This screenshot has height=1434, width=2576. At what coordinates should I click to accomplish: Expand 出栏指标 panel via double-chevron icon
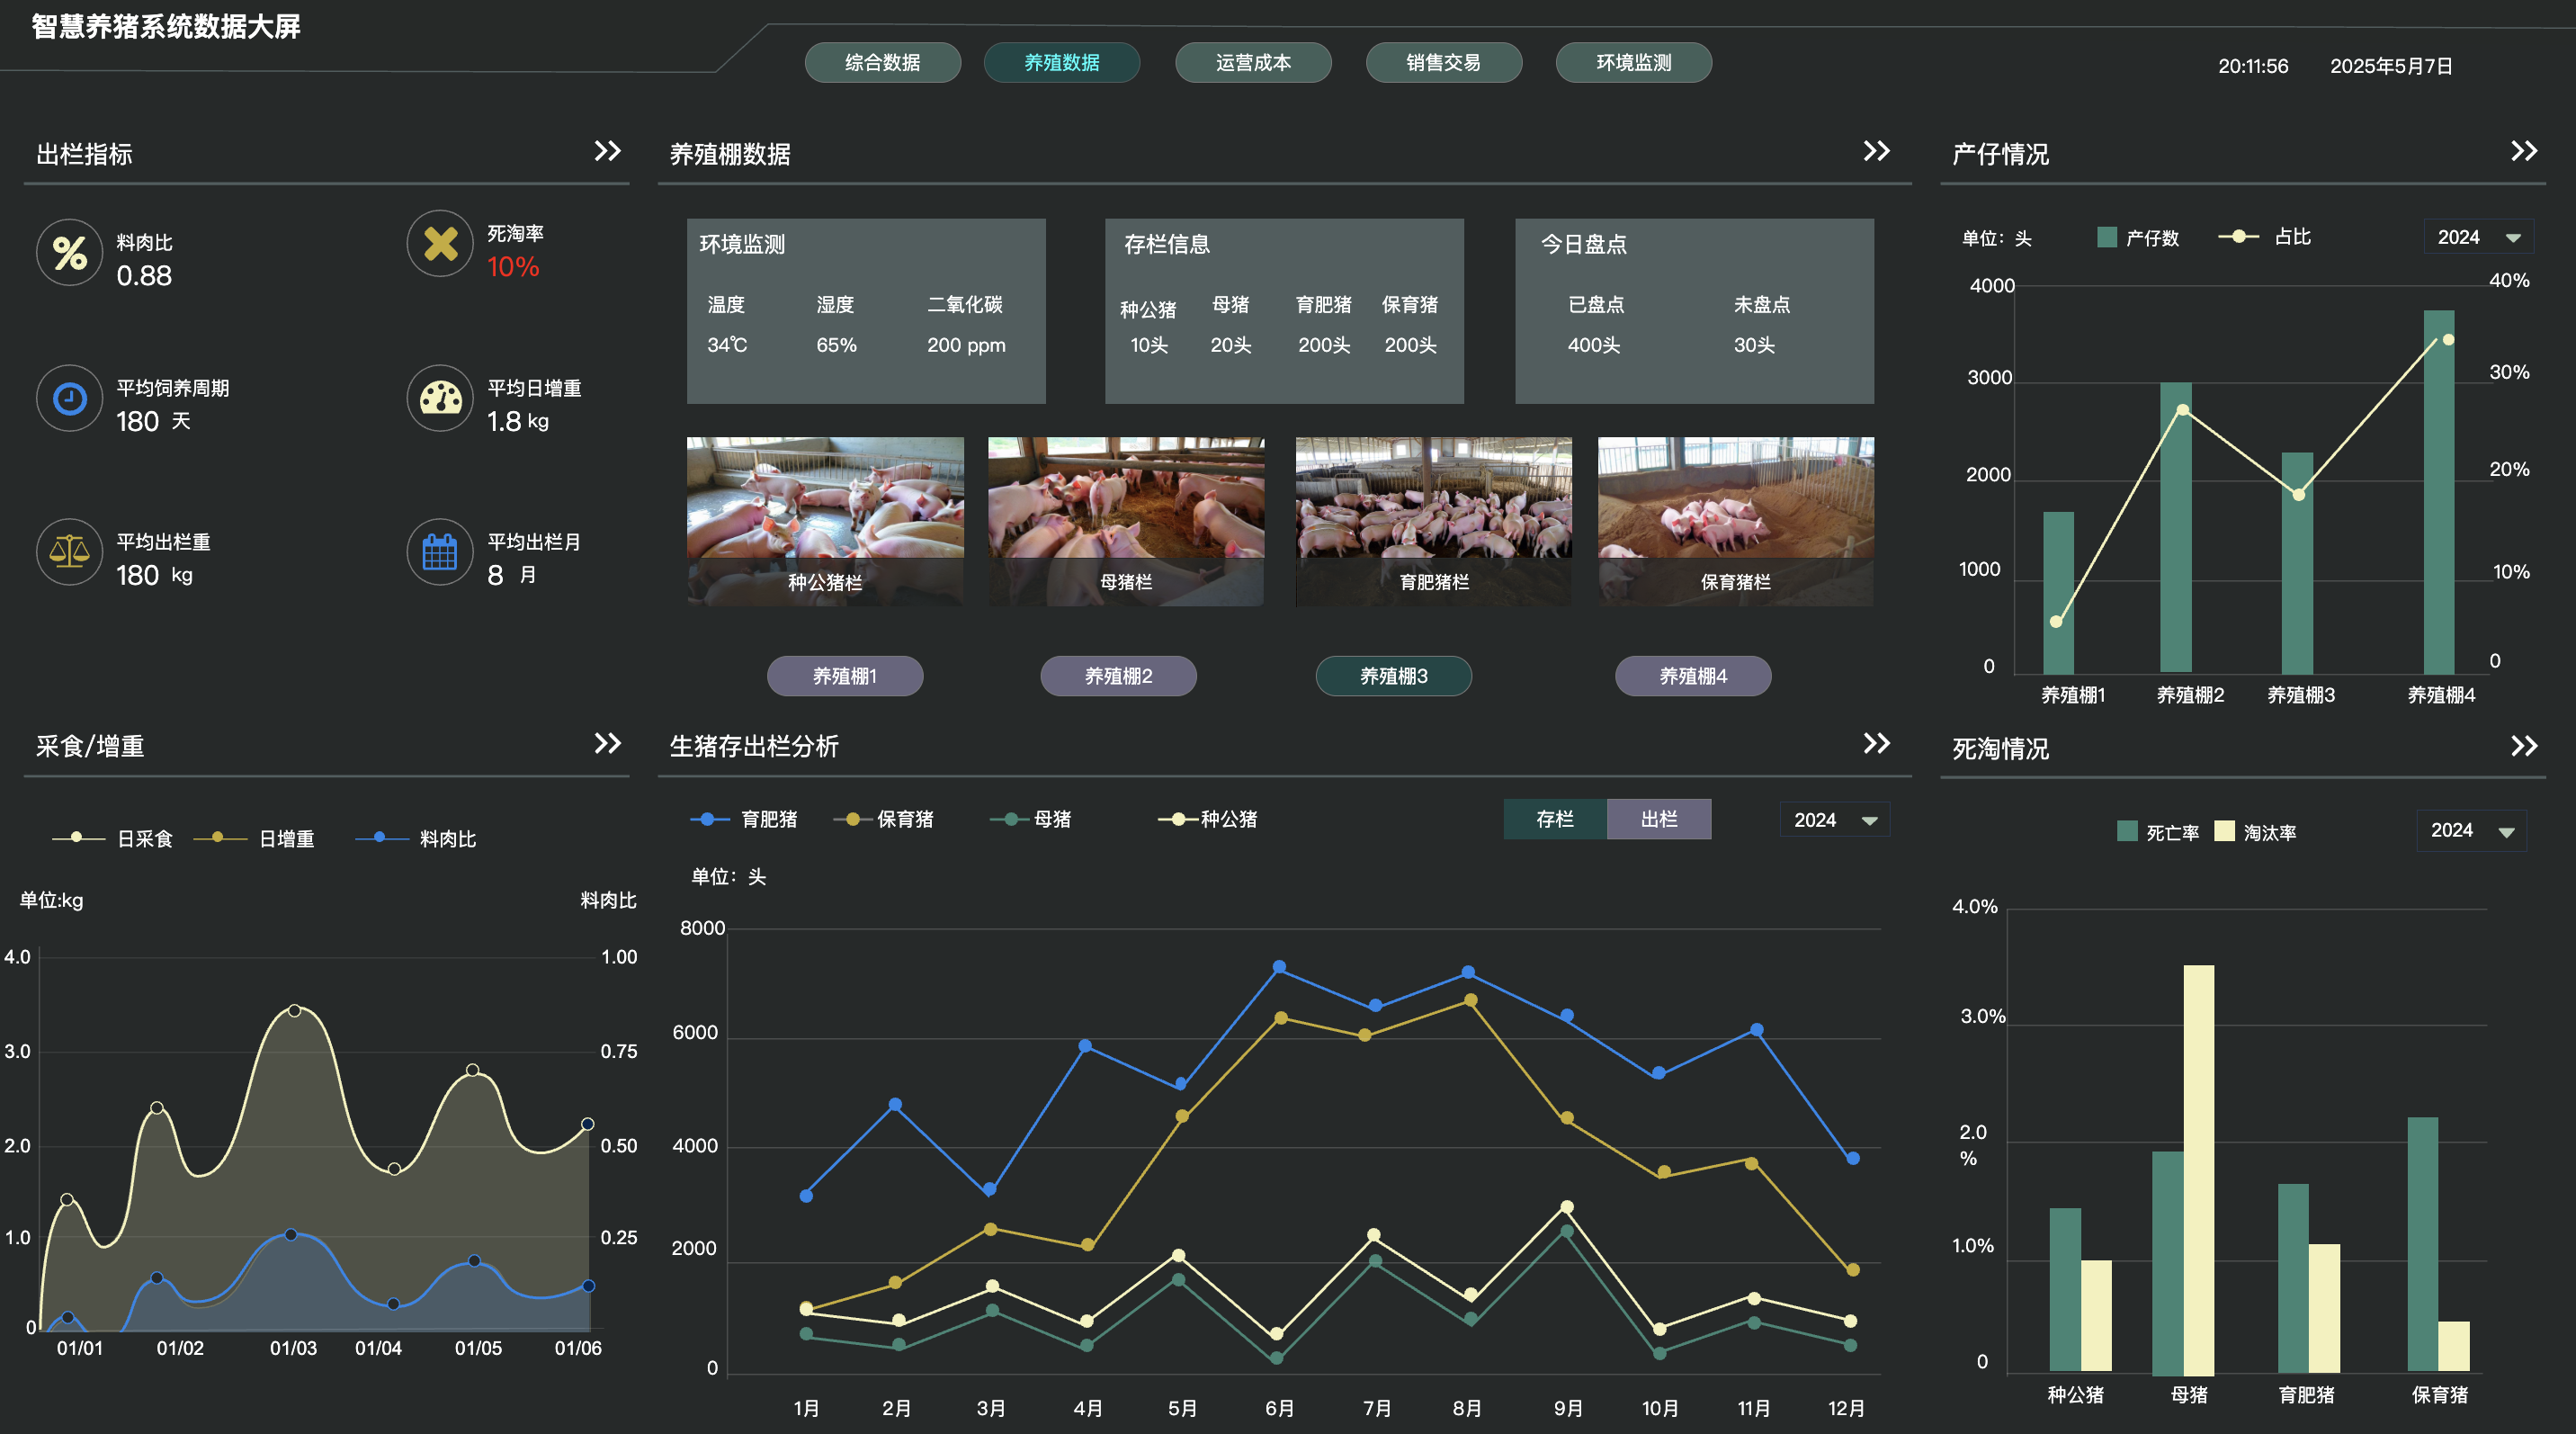coord(607,151)
